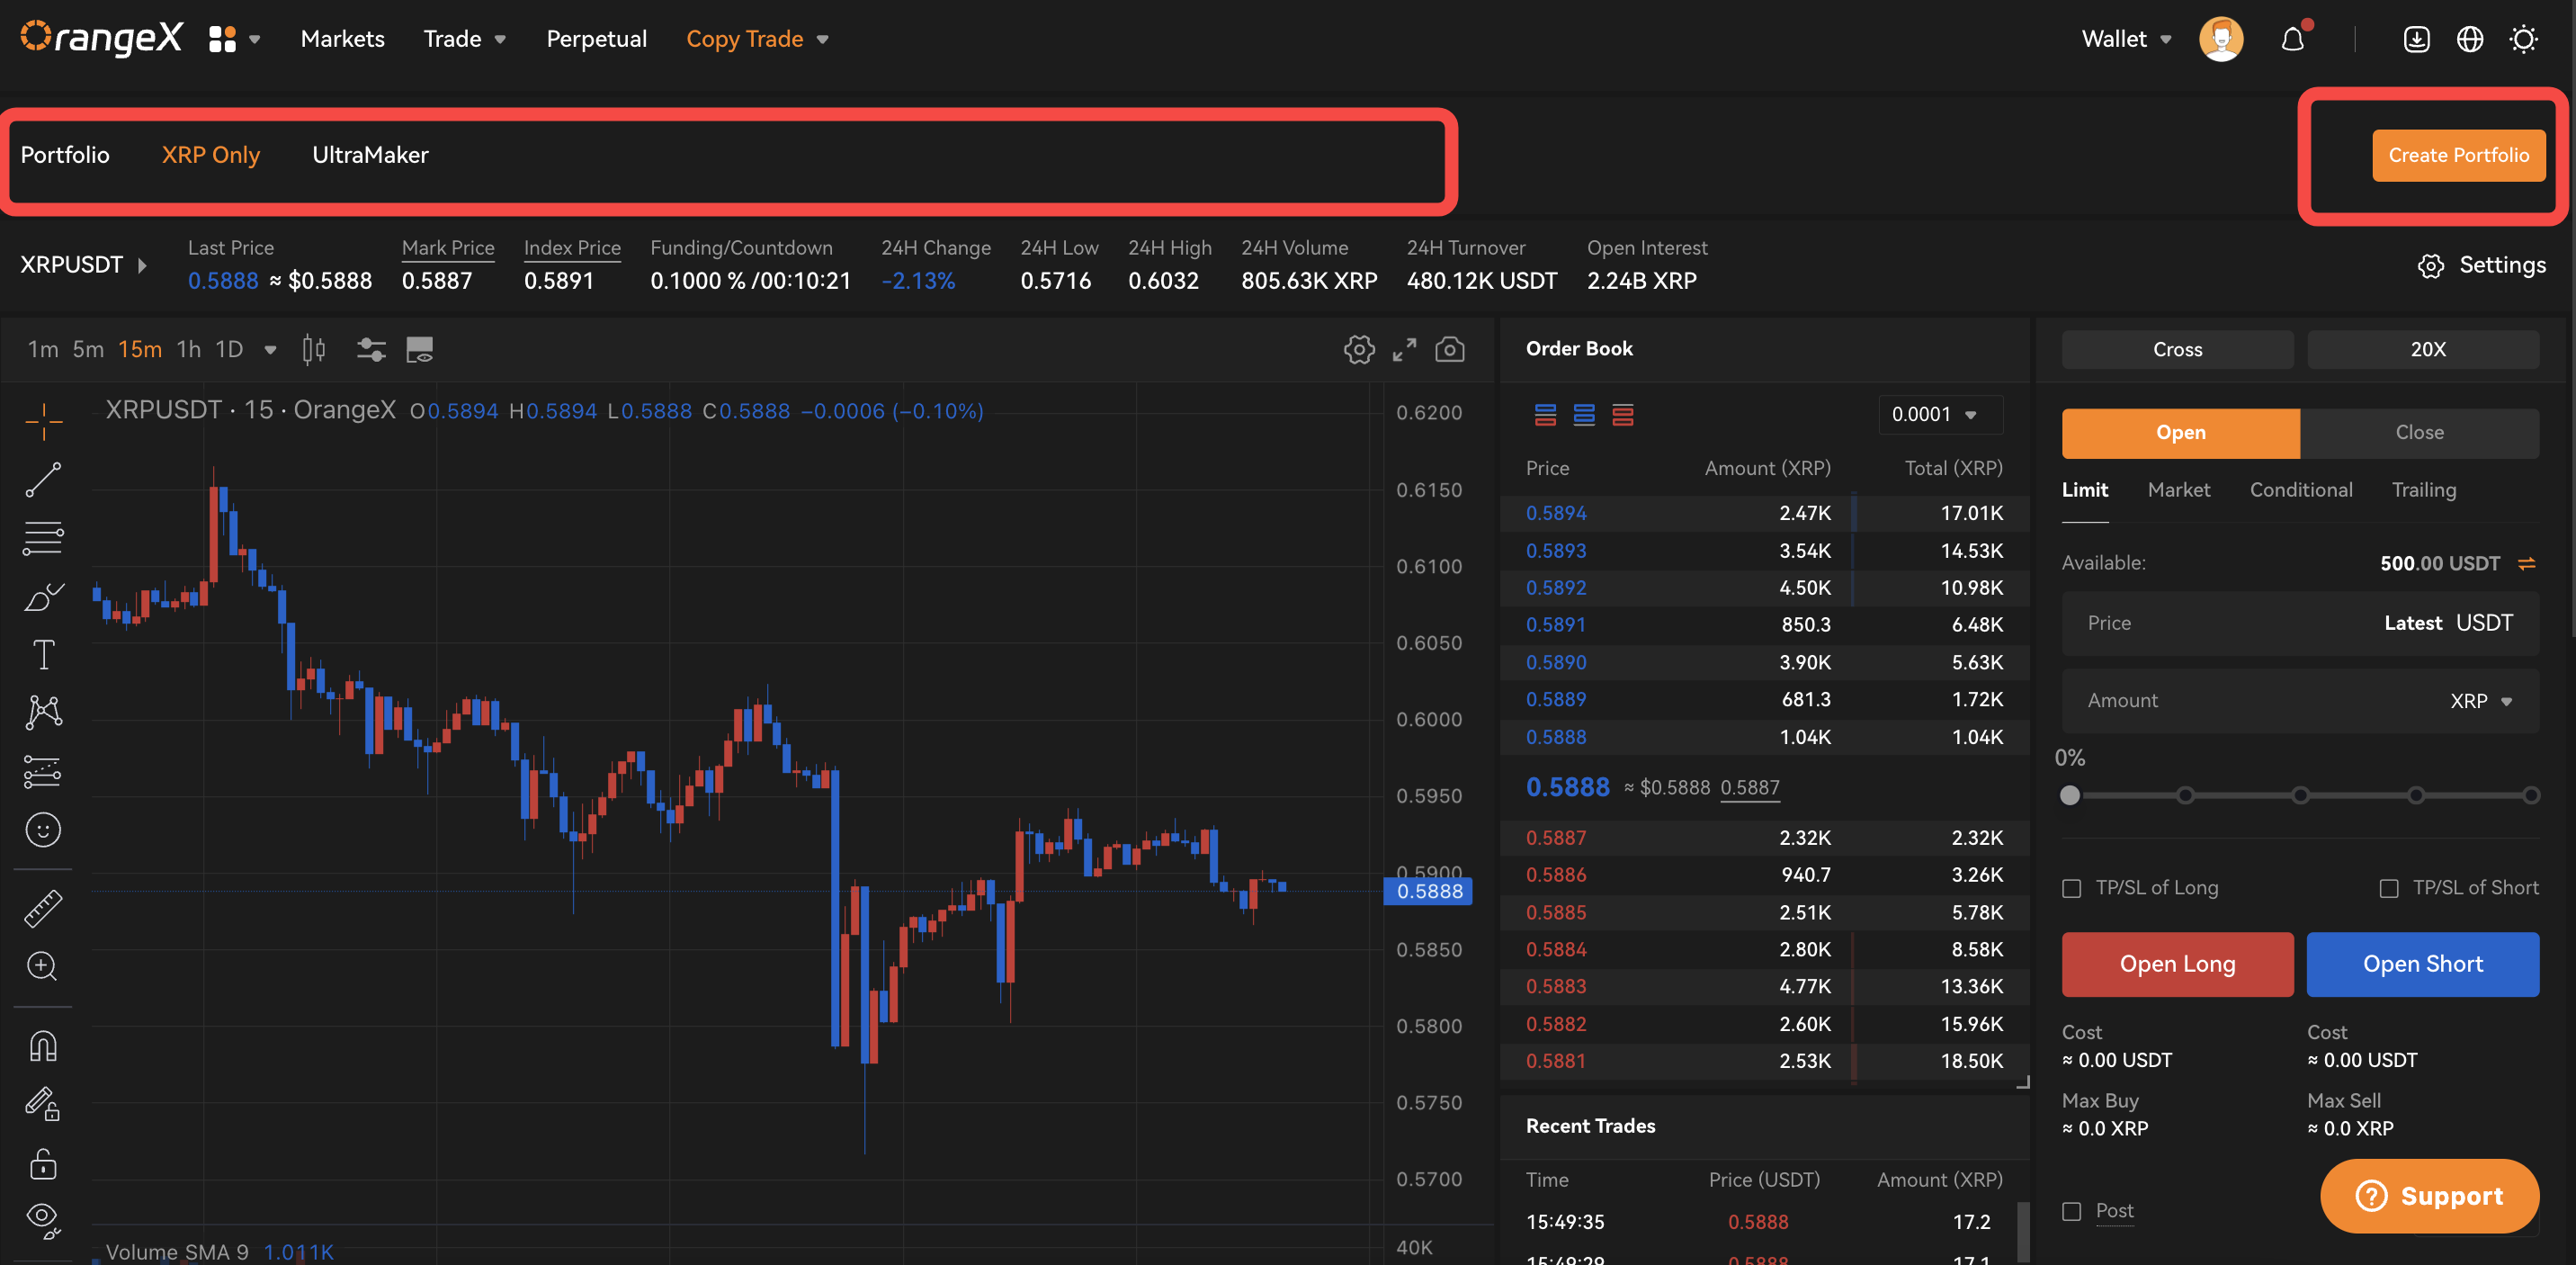Open chart template layout icon
Viewport: 2576px width, 1265px height.
(x=419, y=349)
